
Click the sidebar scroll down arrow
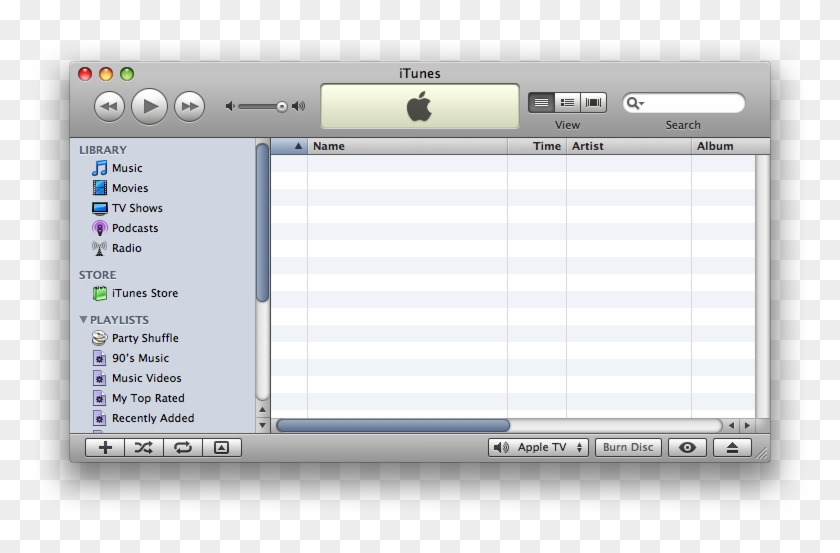pos(262,425)
